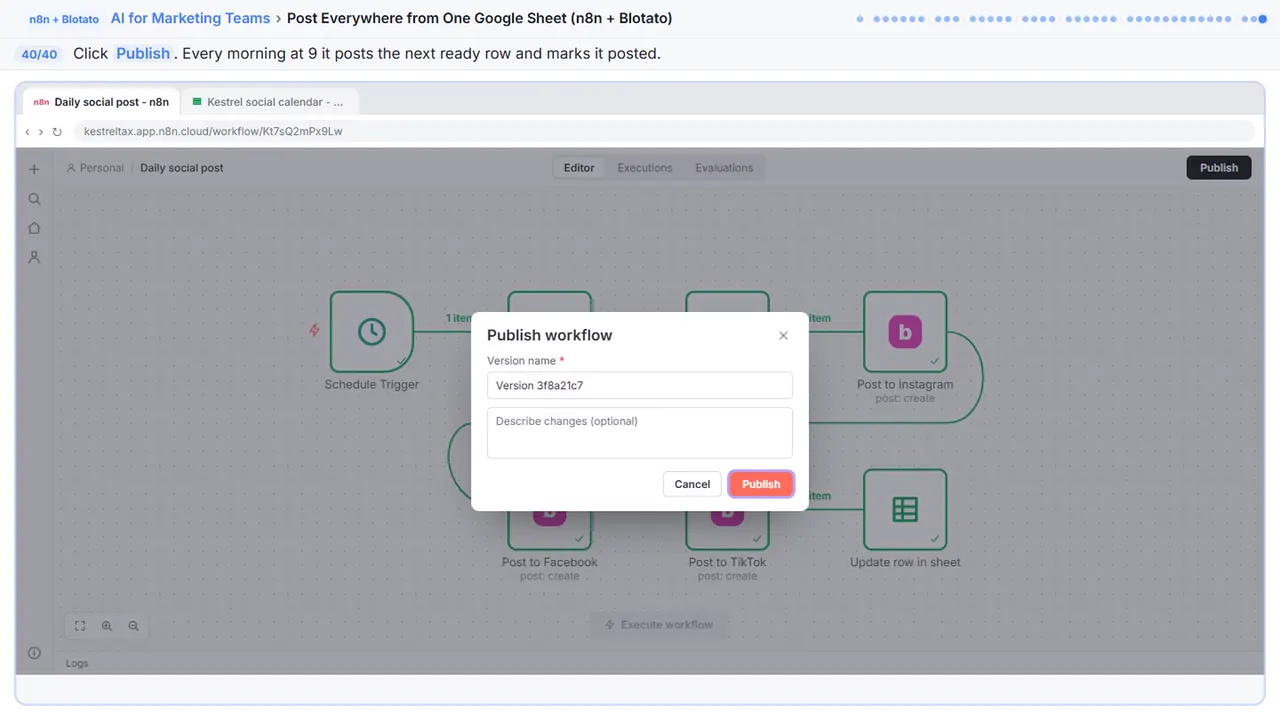Open the Evaluations tab
Screen dimensions: 1280x720
point(724,168)
